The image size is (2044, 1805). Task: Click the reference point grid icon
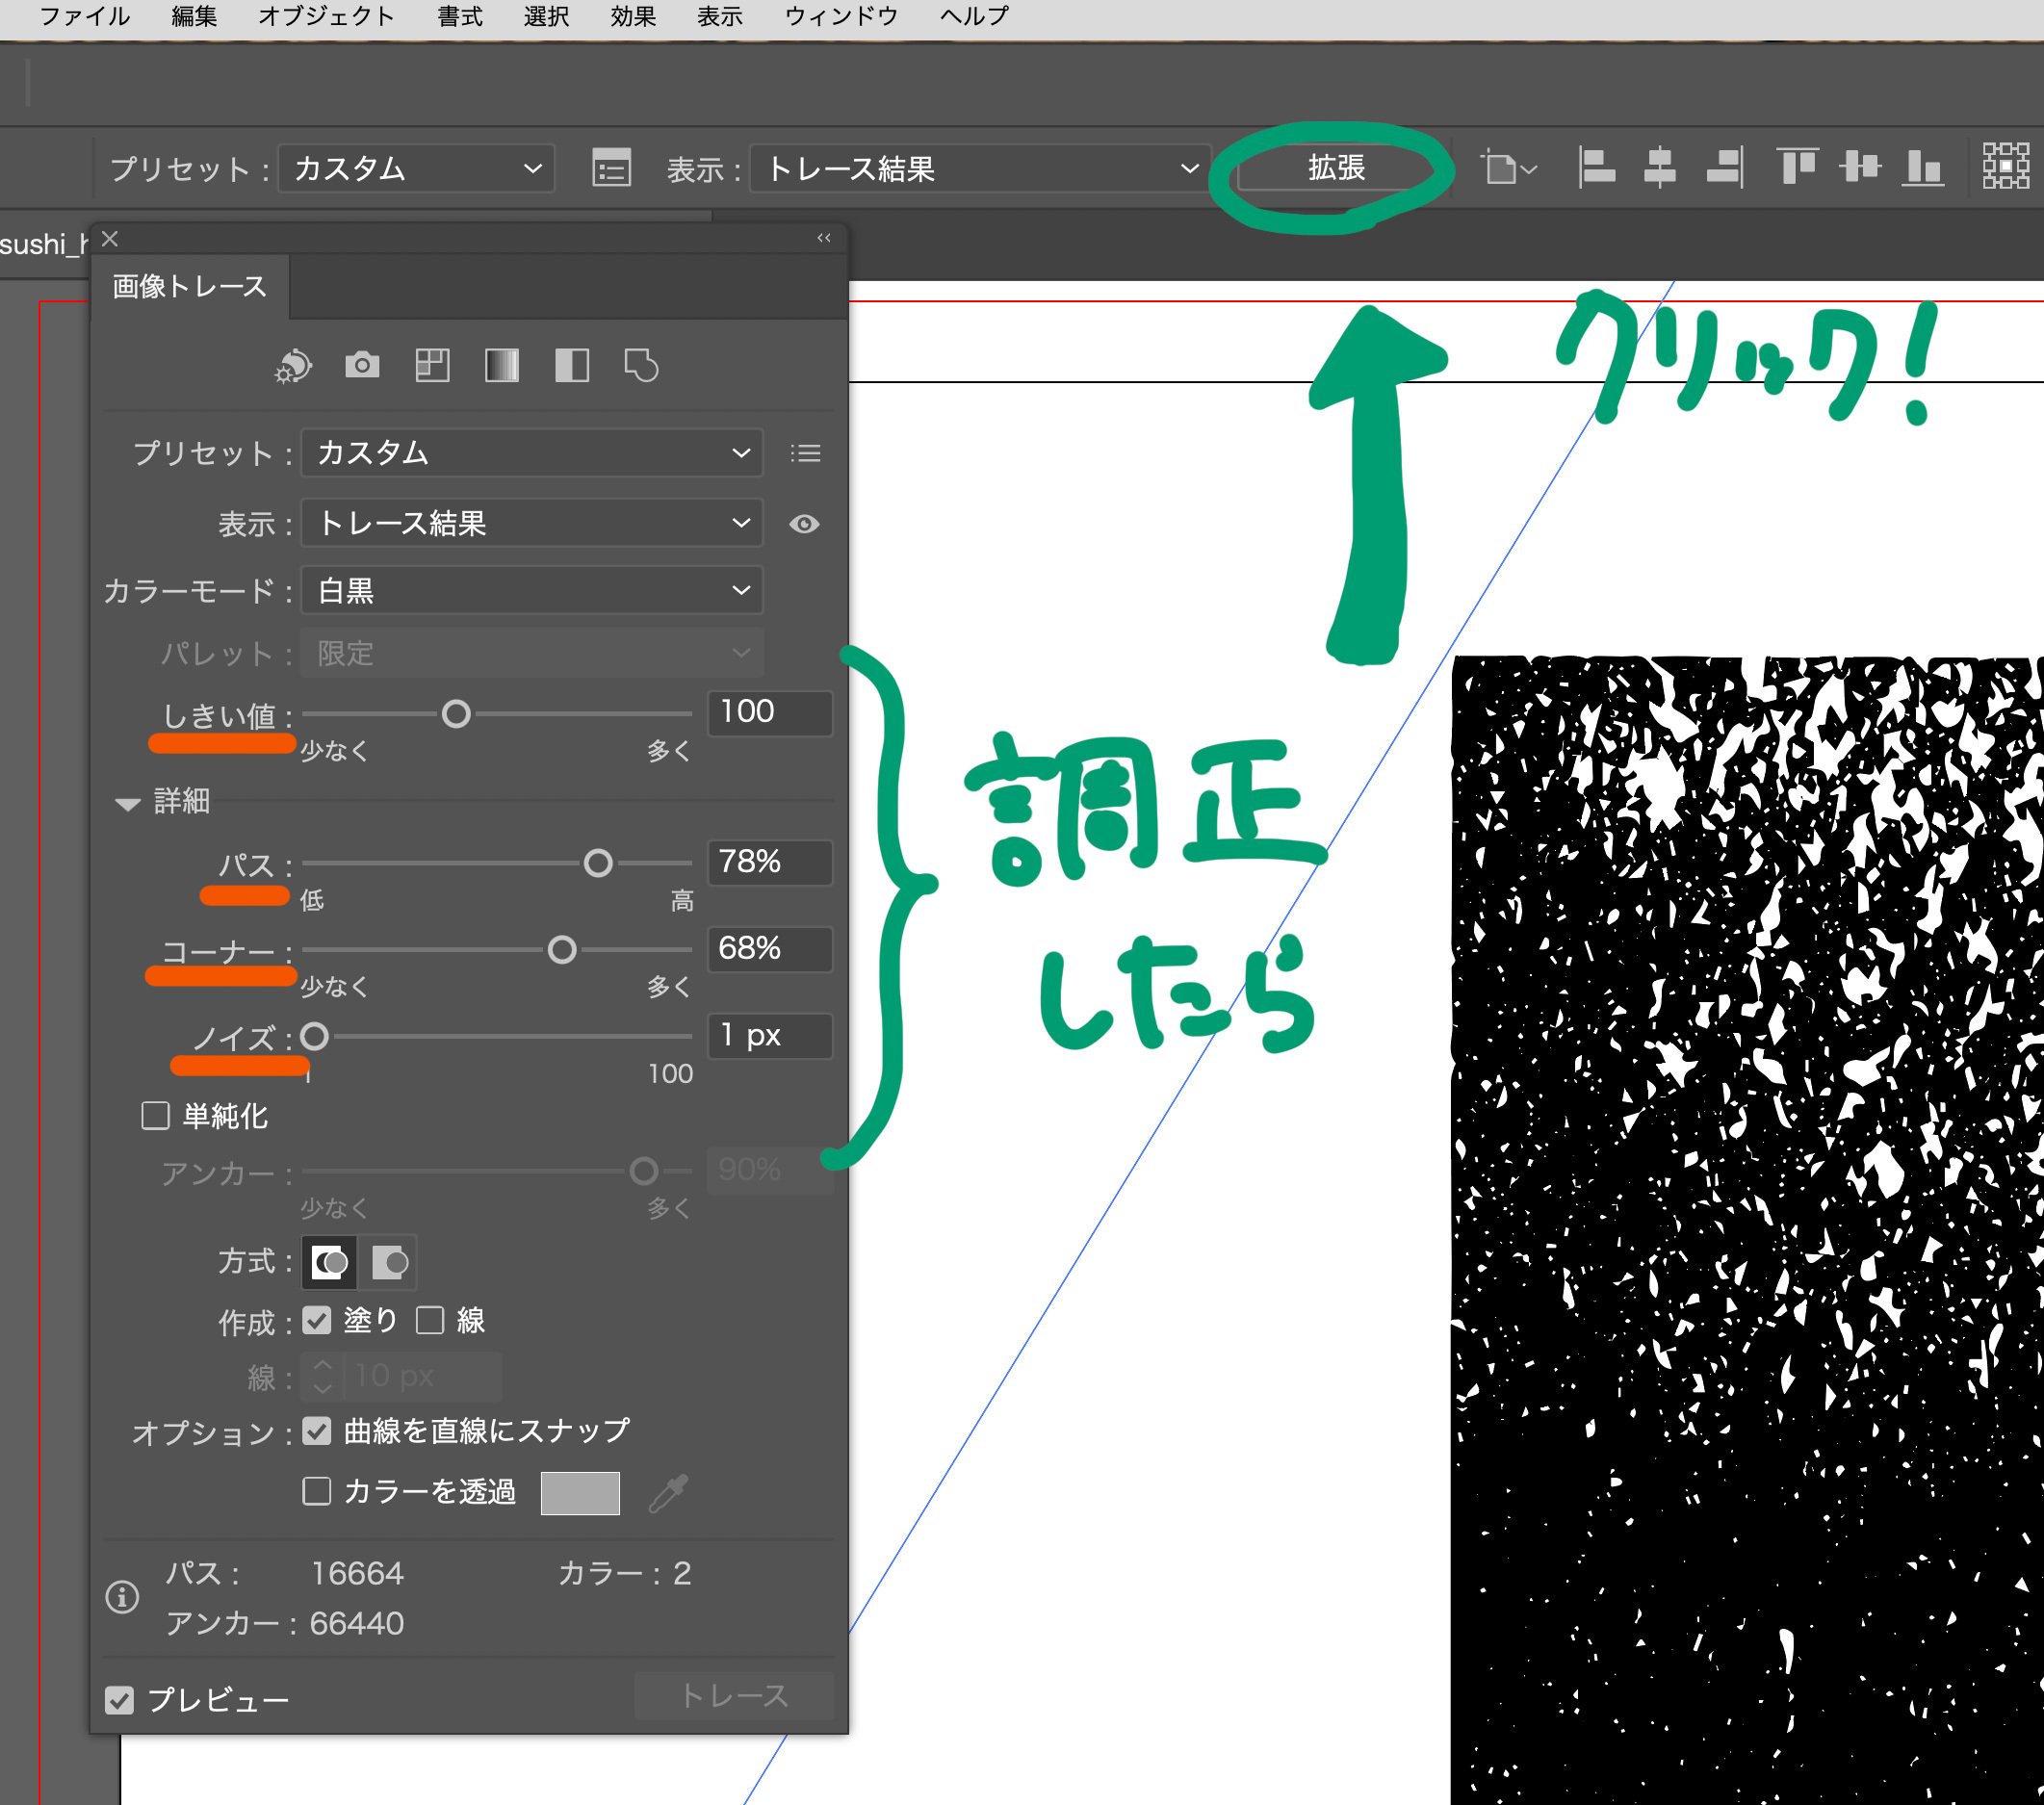pyautogui.click(x=2006, y=166)
